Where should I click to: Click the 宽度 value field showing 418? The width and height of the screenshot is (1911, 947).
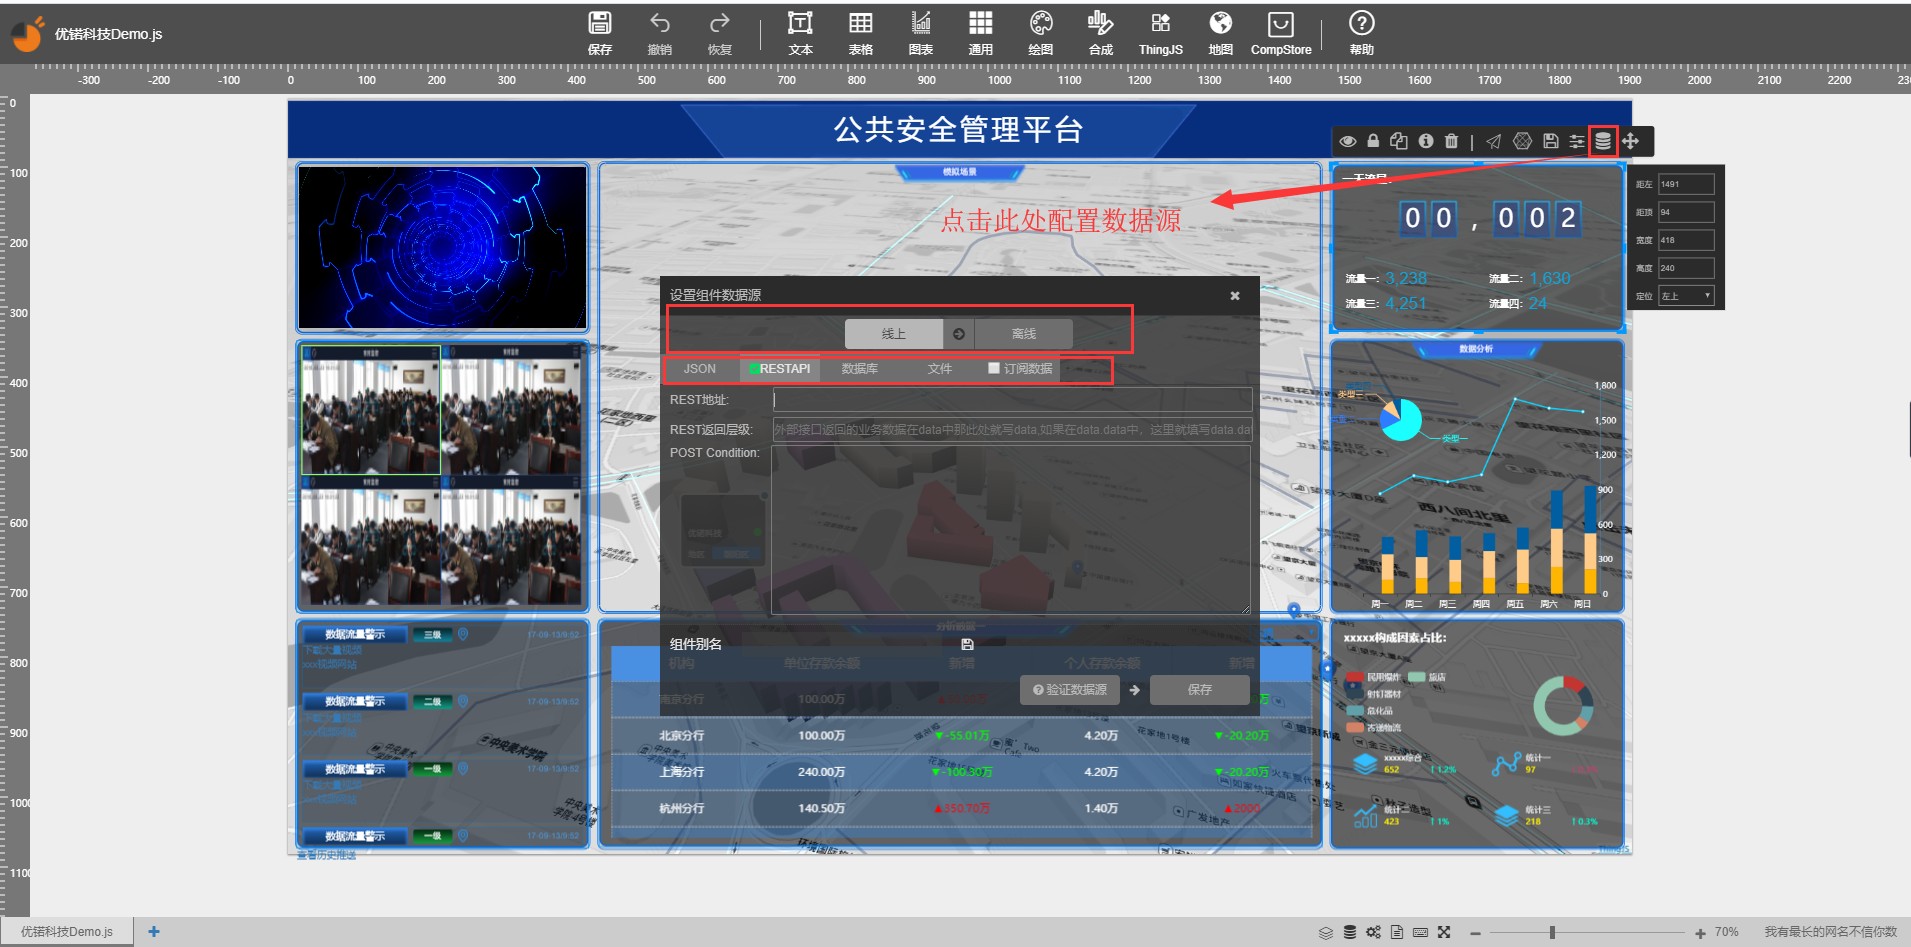(x=1686, y=240)
